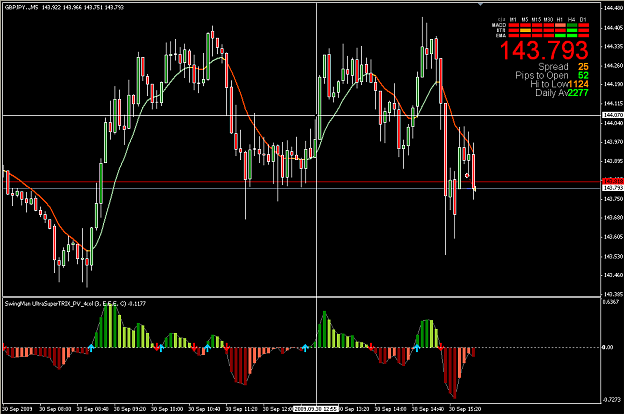
Task: Click the 143.530 price scale label
Action: (613, 256)
